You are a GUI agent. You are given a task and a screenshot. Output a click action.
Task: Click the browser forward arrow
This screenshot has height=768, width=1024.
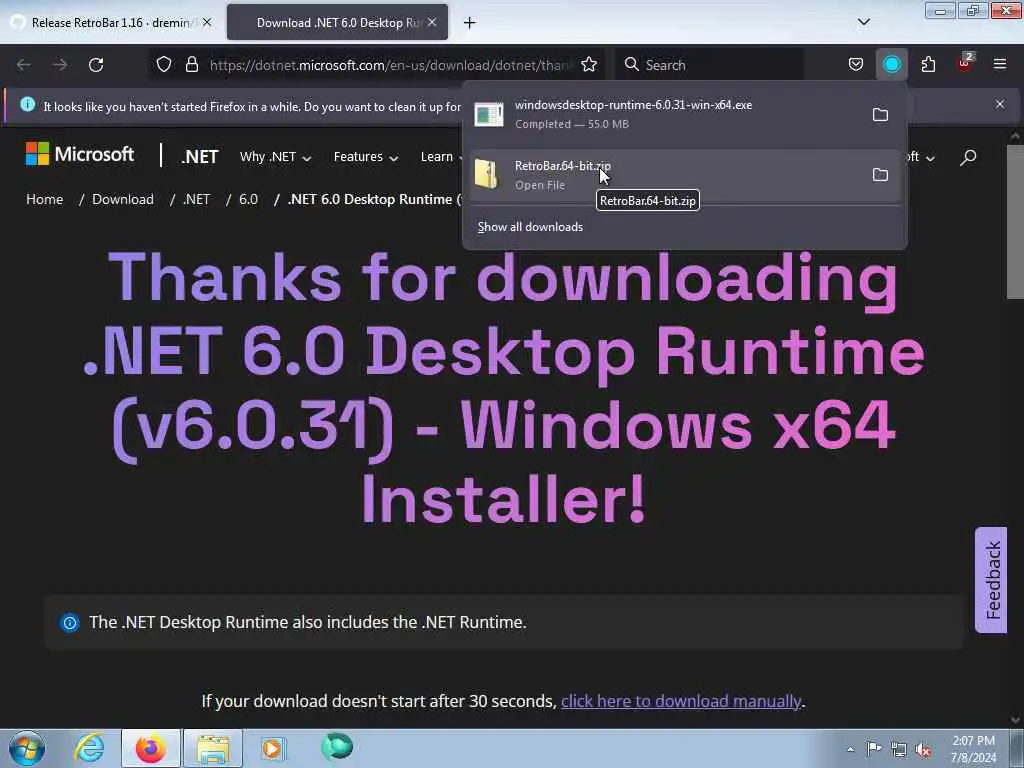coord(59,65)
